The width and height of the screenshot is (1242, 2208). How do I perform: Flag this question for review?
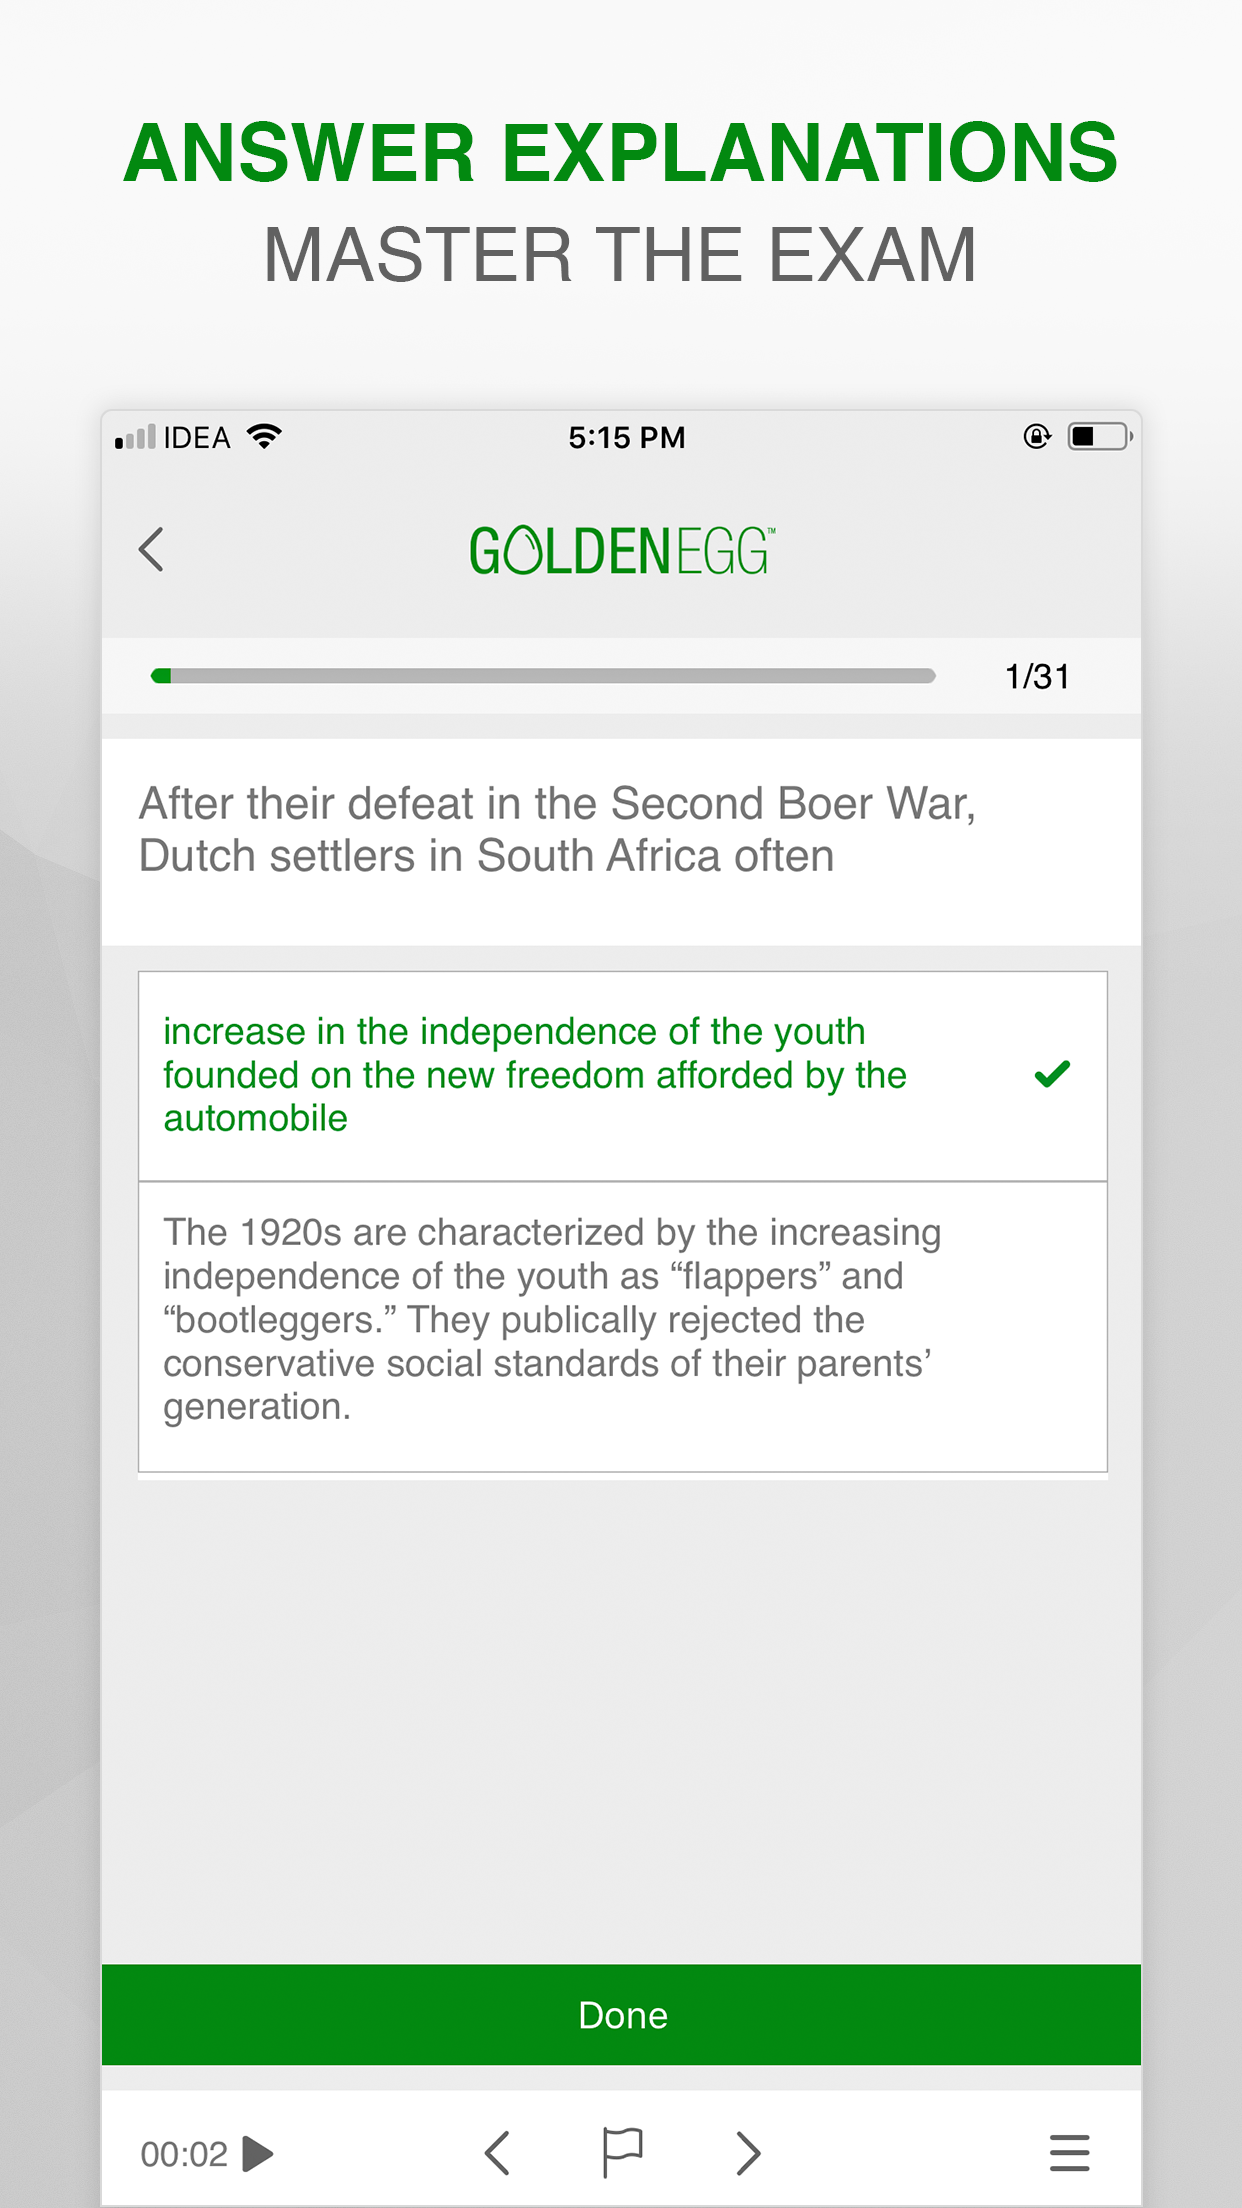click(x=622, y=2152)
